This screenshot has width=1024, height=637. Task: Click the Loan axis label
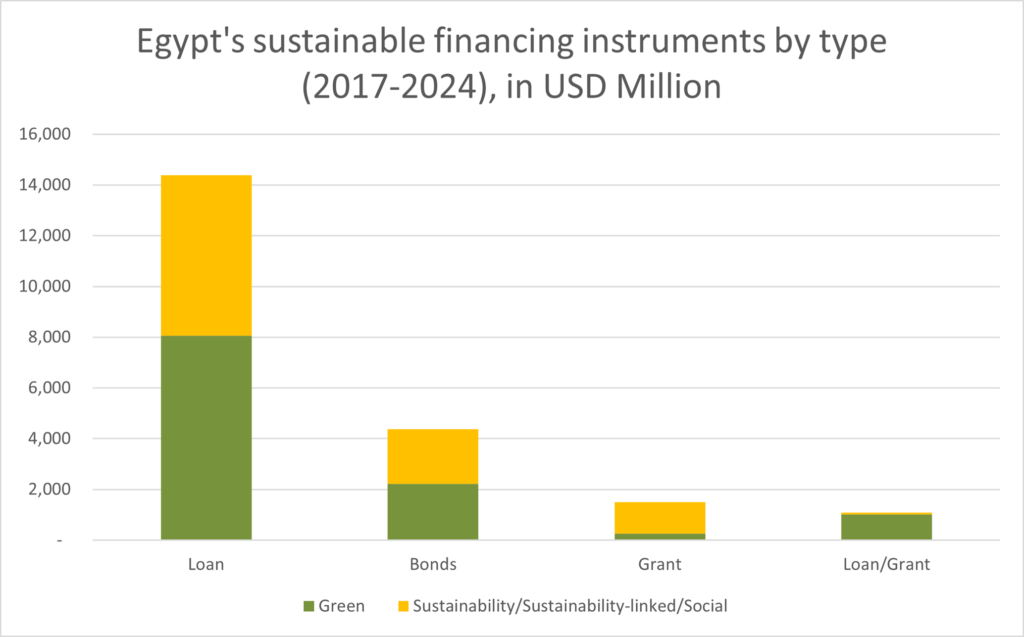(206, 564)
